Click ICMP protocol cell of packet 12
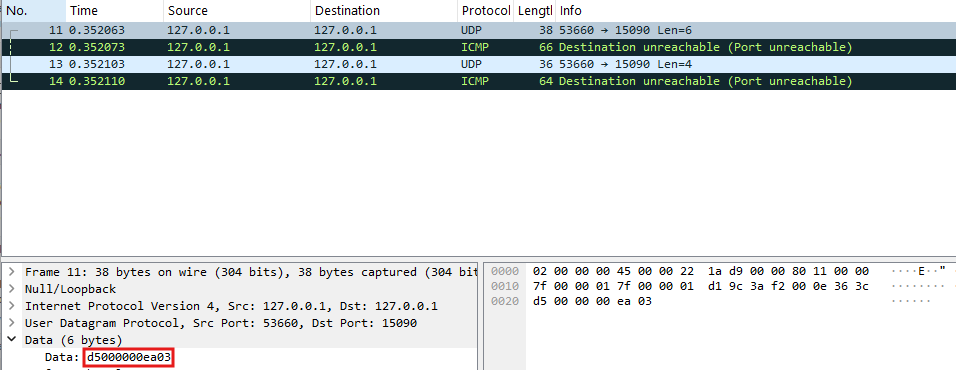Screen dimensions: 956x370 (475, 47)
